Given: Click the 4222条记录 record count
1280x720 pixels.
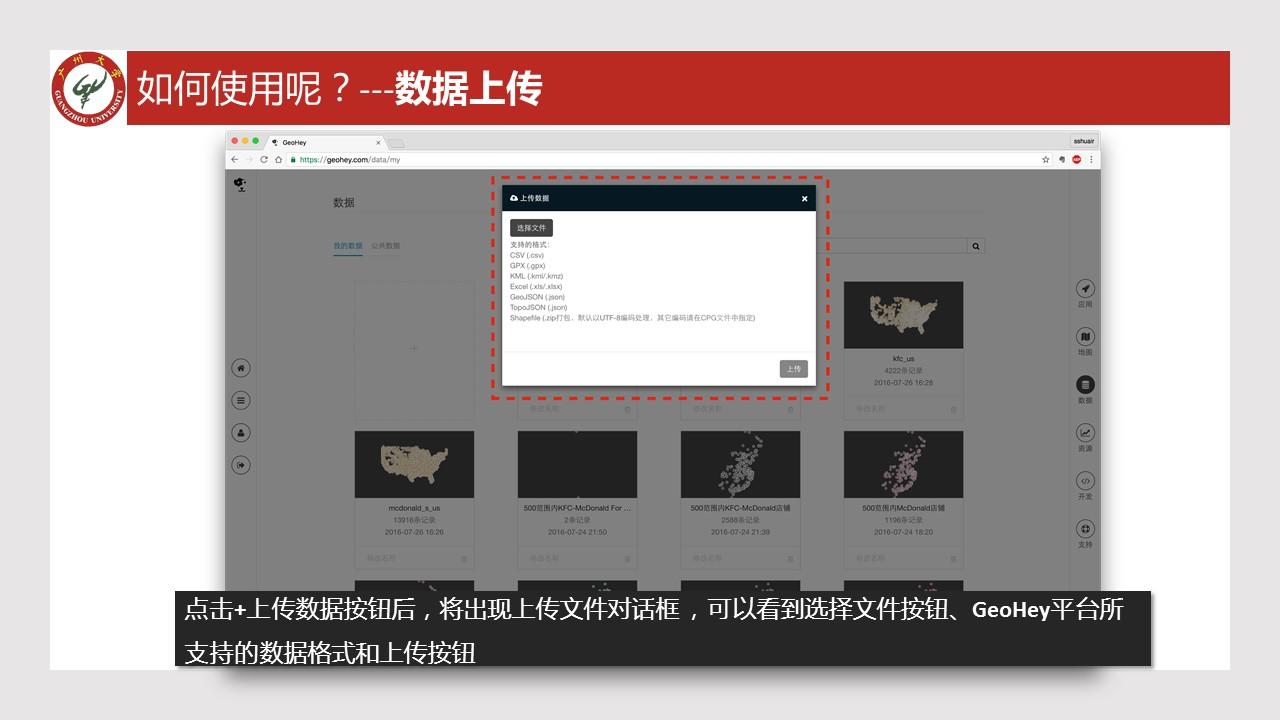Looking at the screenshot, I should click(x=903, y=371).
